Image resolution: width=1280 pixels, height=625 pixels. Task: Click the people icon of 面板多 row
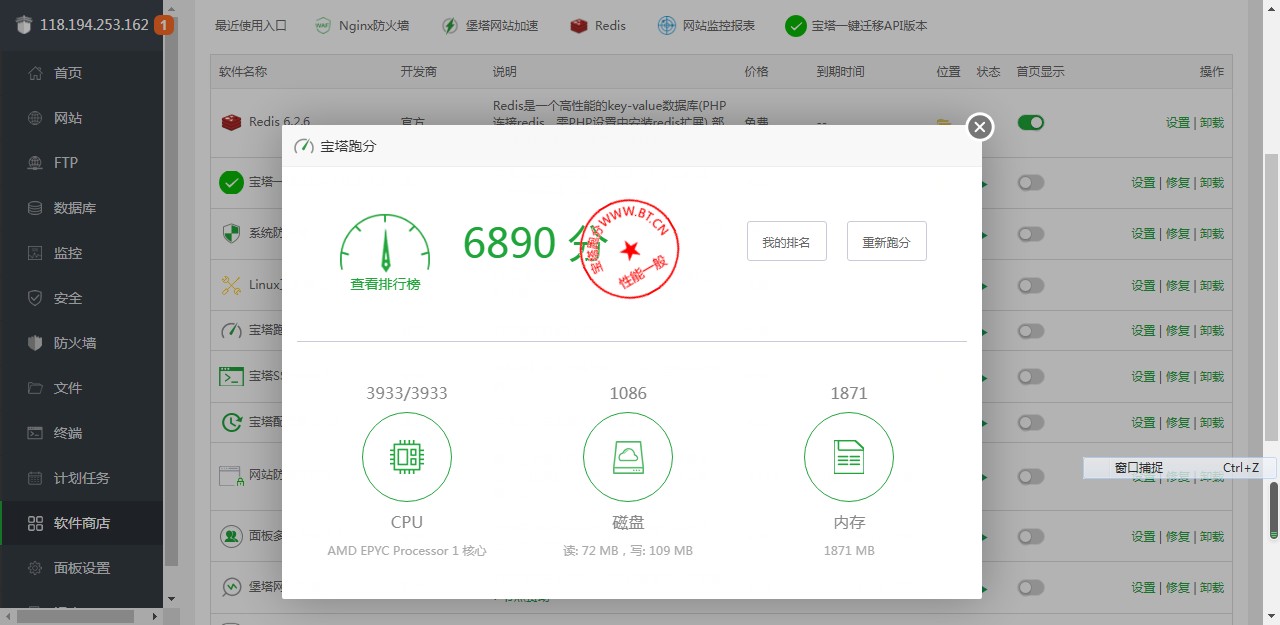pos(231,536)
